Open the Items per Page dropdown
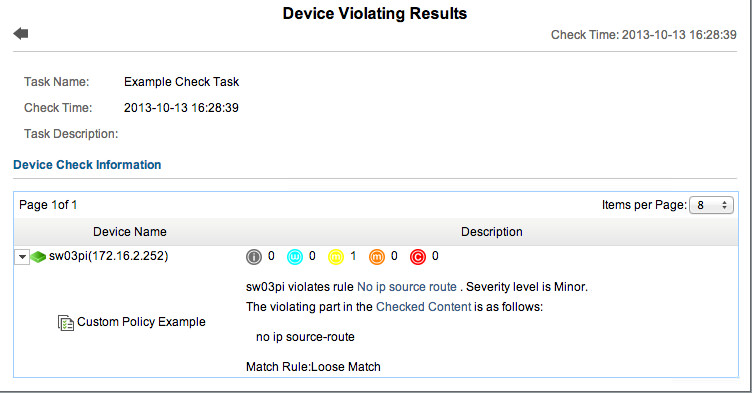Viewport: 752px width, 393px height. [x=711, y=205]
